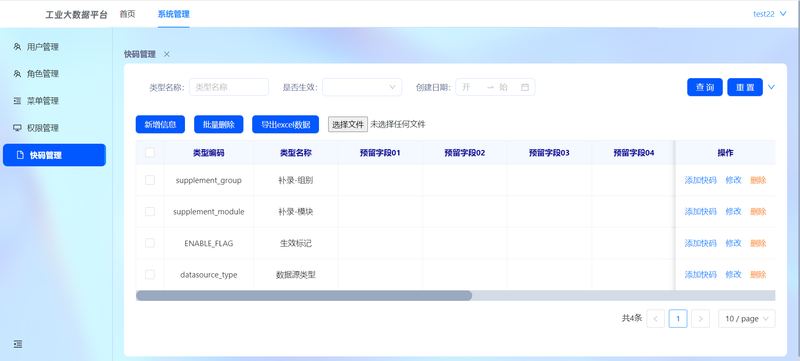Check the supplement_group row checkbox
800x361 pixels.
pyautogui.click(x=150, y=180)
